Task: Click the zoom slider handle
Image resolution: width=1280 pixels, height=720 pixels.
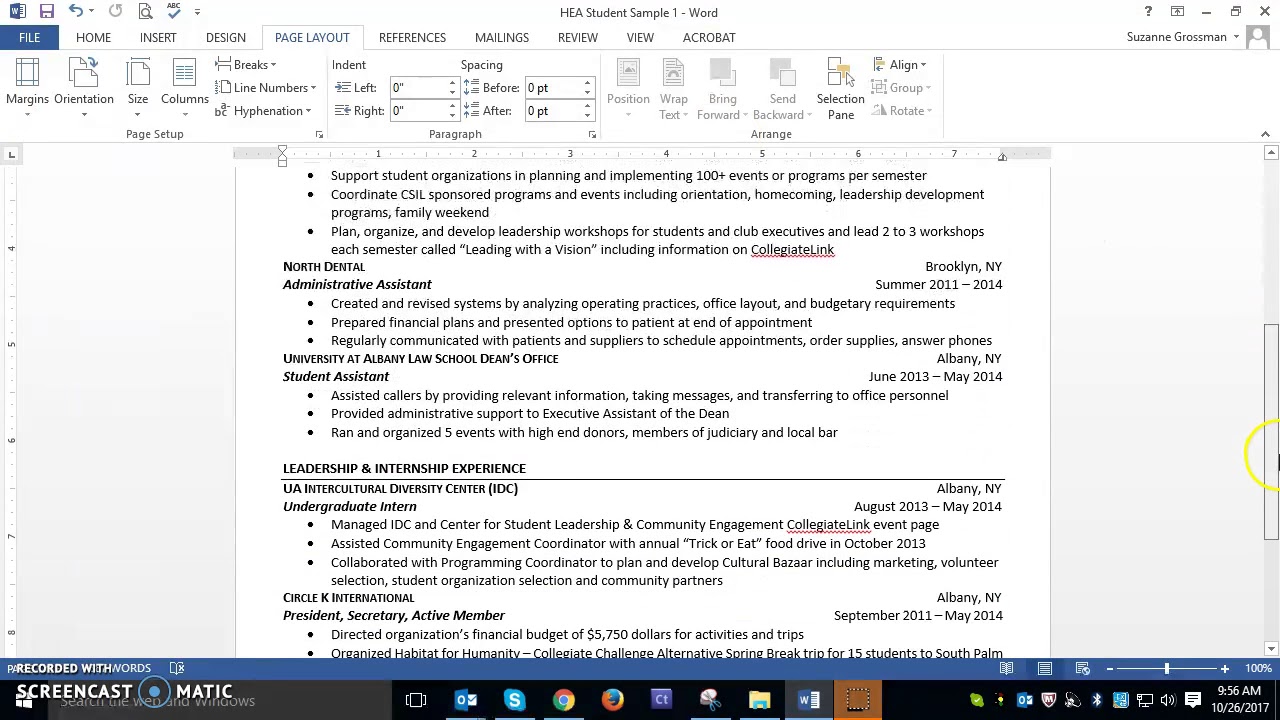Action: click(1167, 668)
